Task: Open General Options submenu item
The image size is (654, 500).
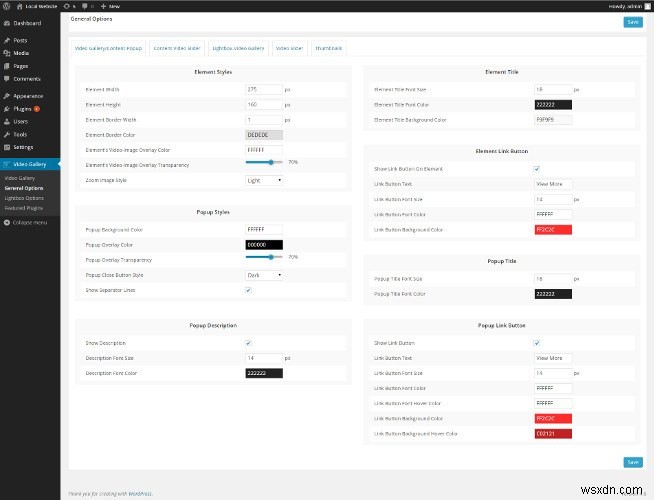Action: [24, 188]
